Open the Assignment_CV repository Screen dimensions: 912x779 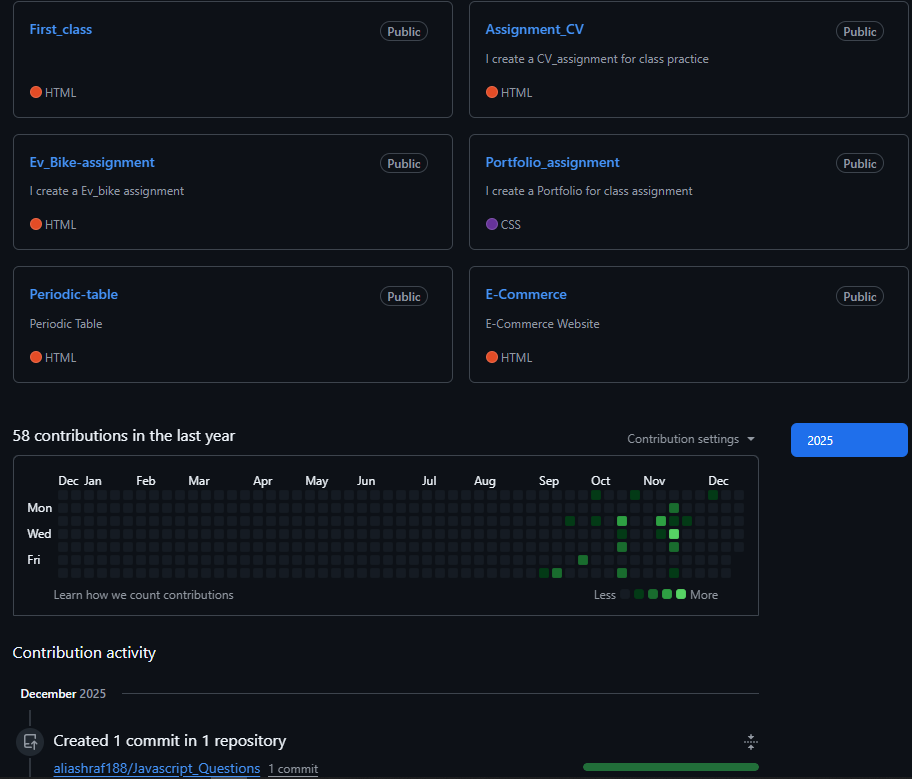(x=534, y=29)
